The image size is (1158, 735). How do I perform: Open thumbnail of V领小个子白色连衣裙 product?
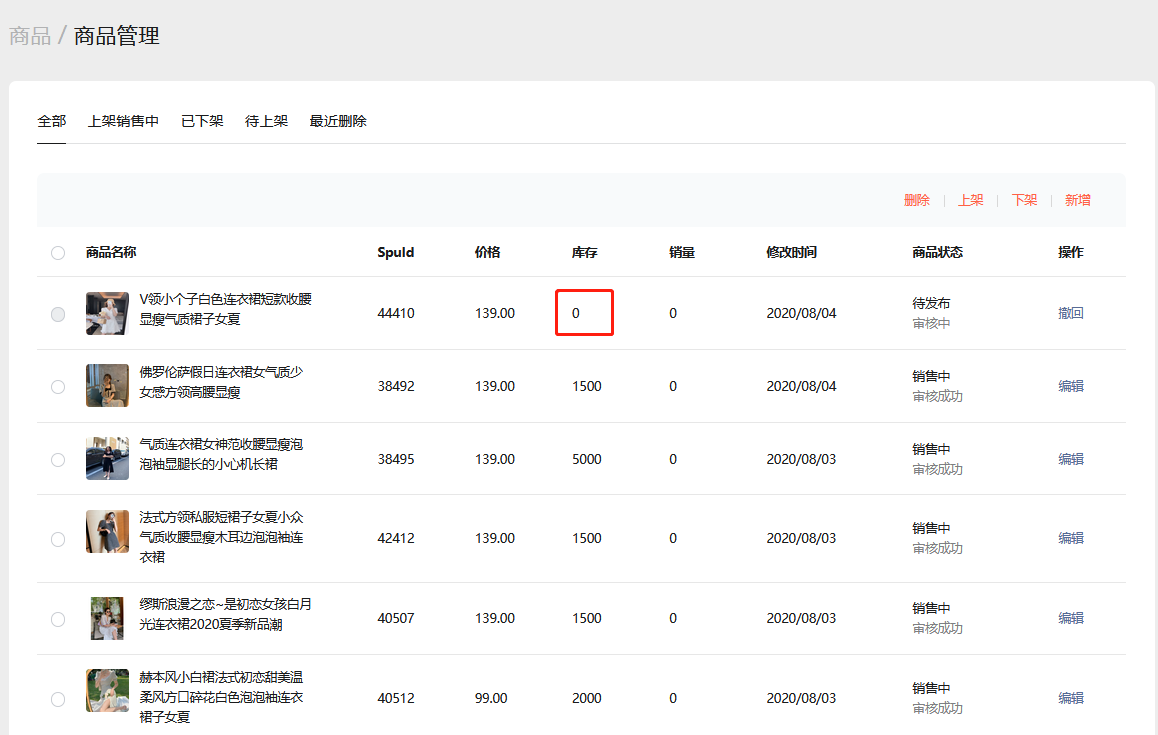click(x=107, y=313)
